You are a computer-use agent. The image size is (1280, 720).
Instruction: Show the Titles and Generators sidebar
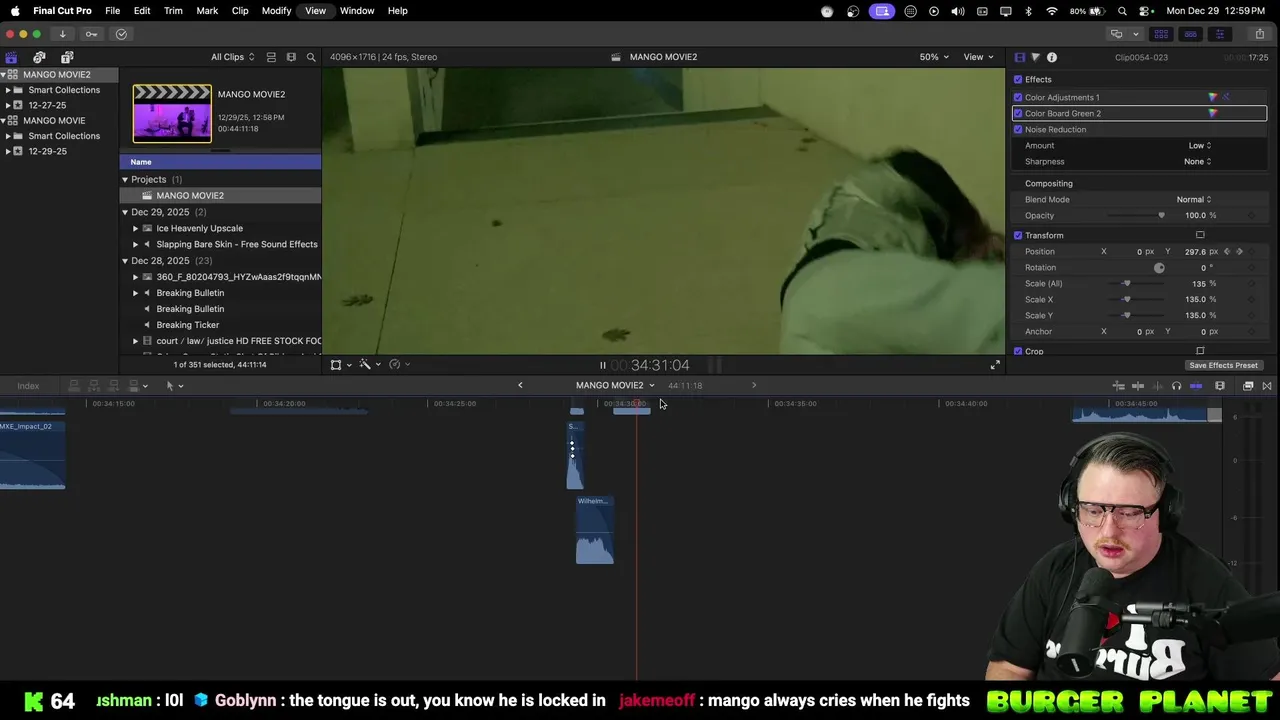coord(67,57)
